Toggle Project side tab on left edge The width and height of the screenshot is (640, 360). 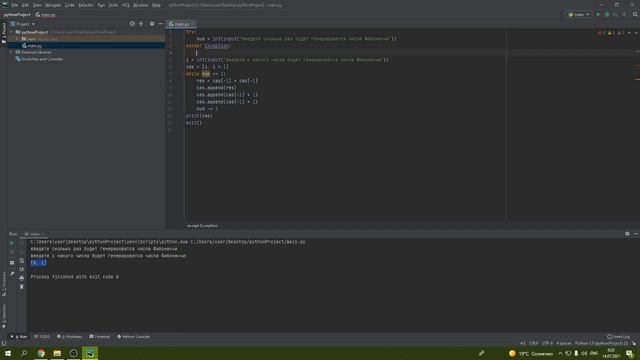[4, 33]
